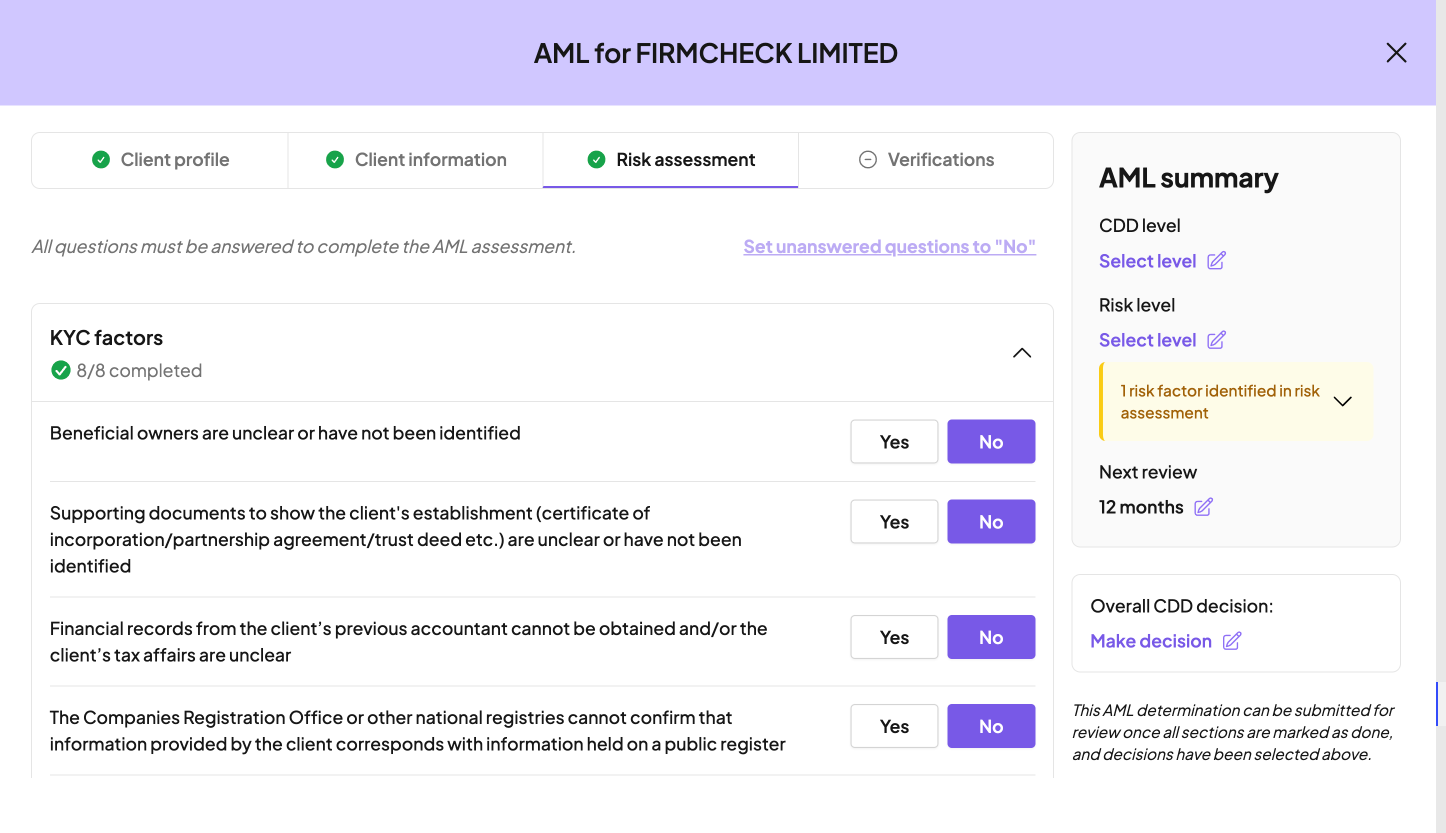Open the Verifications tab
Screen dimensions: 1446x833
pyautogui.click(x=926, y=160)
